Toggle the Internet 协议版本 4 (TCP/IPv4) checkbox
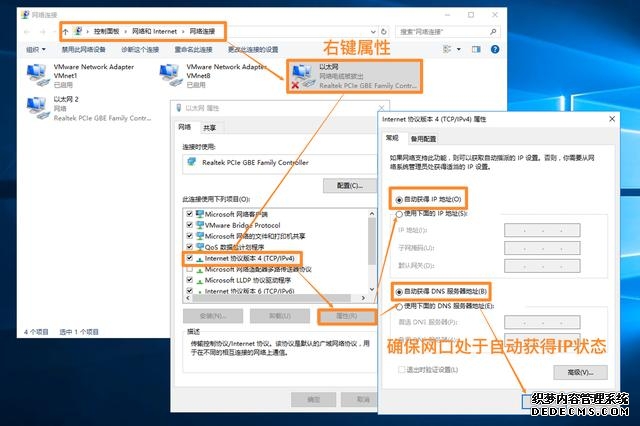The height and width of the screenshot is (426, 640). point(189,258)
